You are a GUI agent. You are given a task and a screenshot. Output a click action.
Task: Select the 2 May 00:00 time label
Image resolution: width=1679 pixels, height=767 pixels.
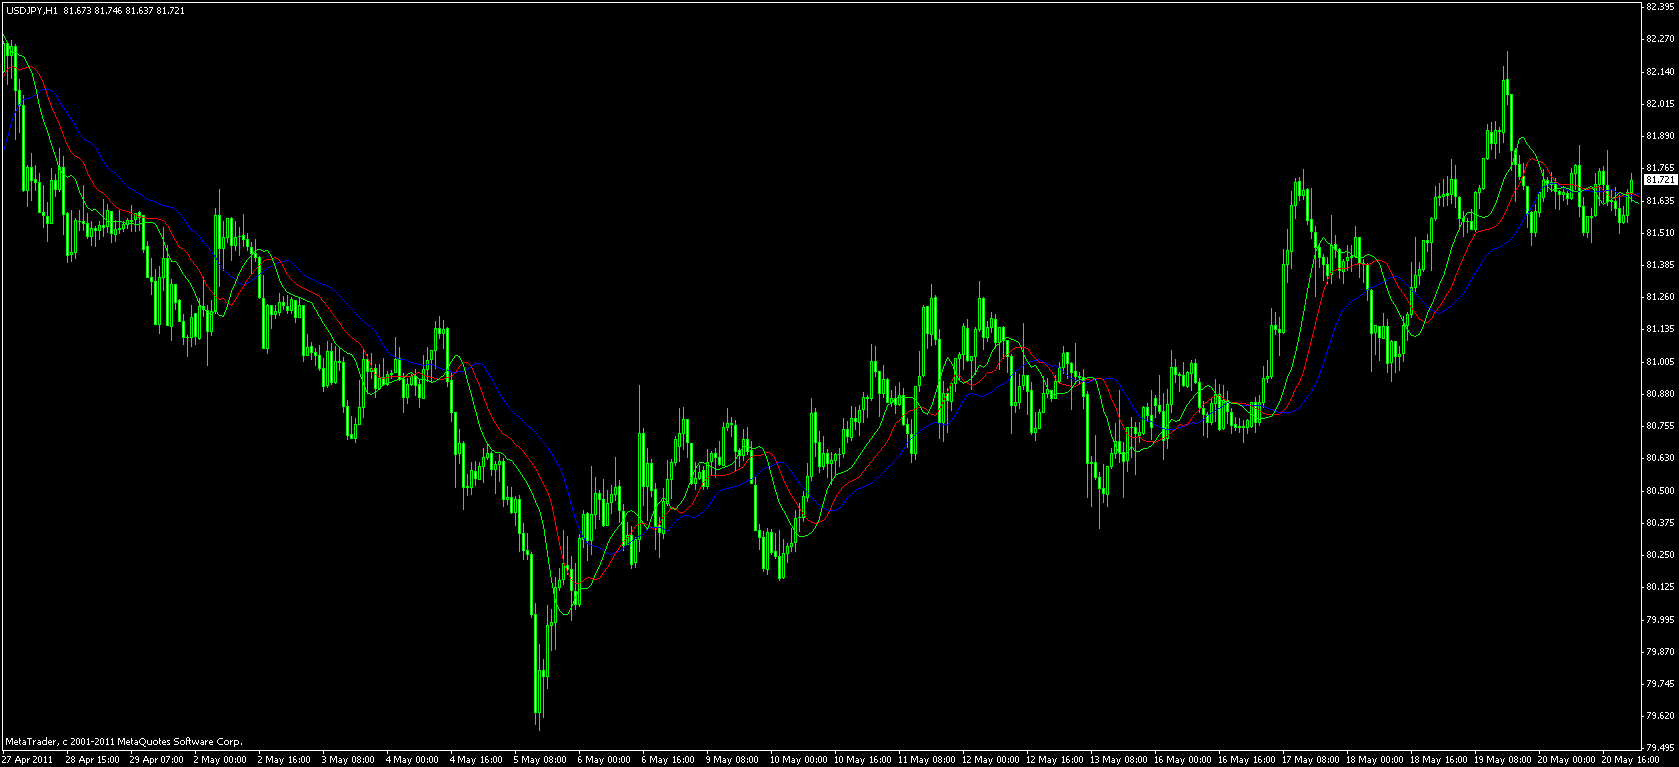[219, 760]
